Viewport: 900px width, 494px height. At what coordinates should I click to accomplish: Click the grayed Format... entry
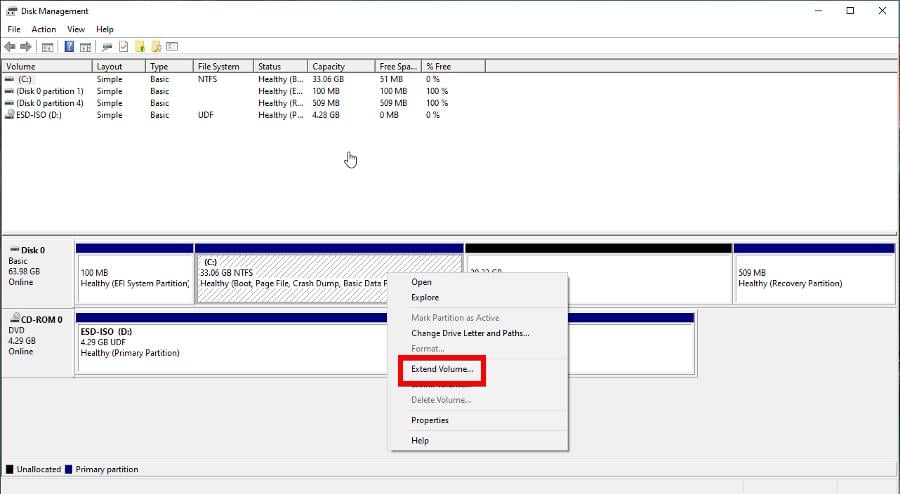pyautogui.click(x=428, y=348)
